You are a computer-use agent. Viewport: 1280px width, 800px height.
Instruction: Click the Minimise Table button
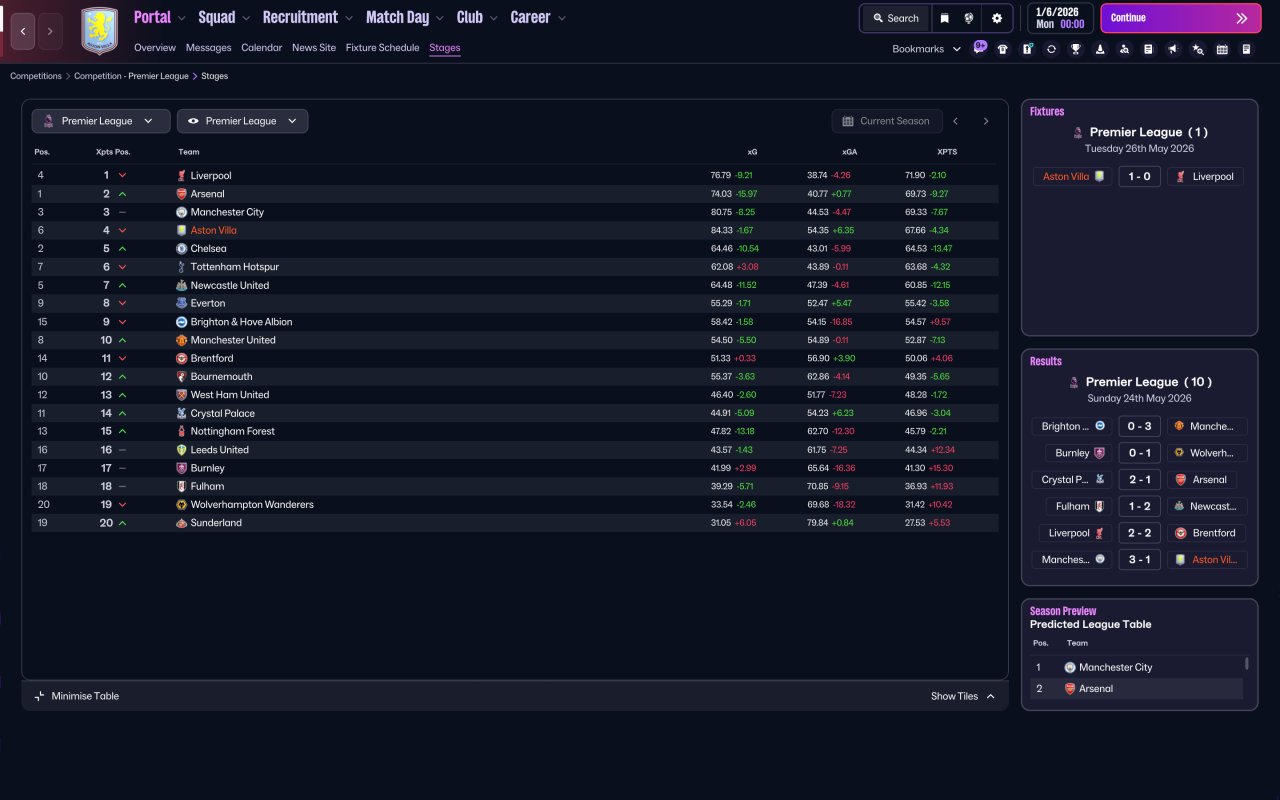[x=76, y=696]
